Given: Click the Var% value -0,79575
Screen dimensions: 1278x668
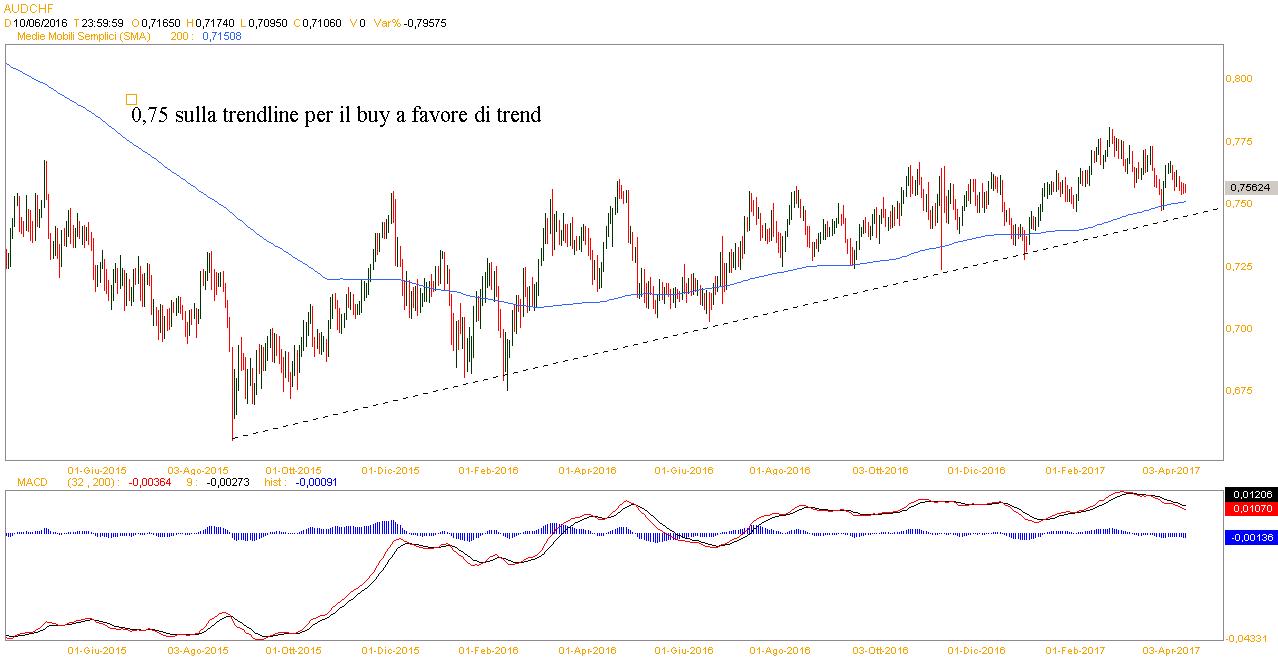Looking at the screenshot, I should coord(420,21).
